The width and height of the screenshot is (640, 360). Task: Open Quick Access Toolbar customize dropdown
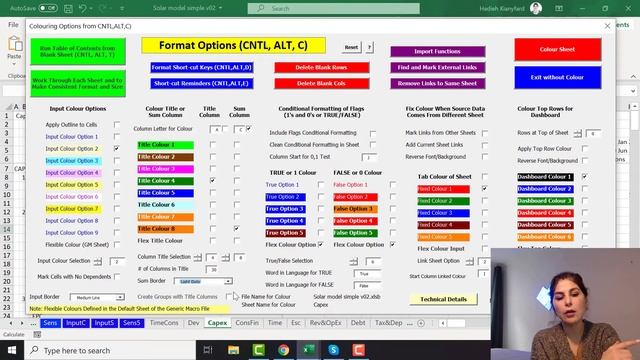click(122, 8)
